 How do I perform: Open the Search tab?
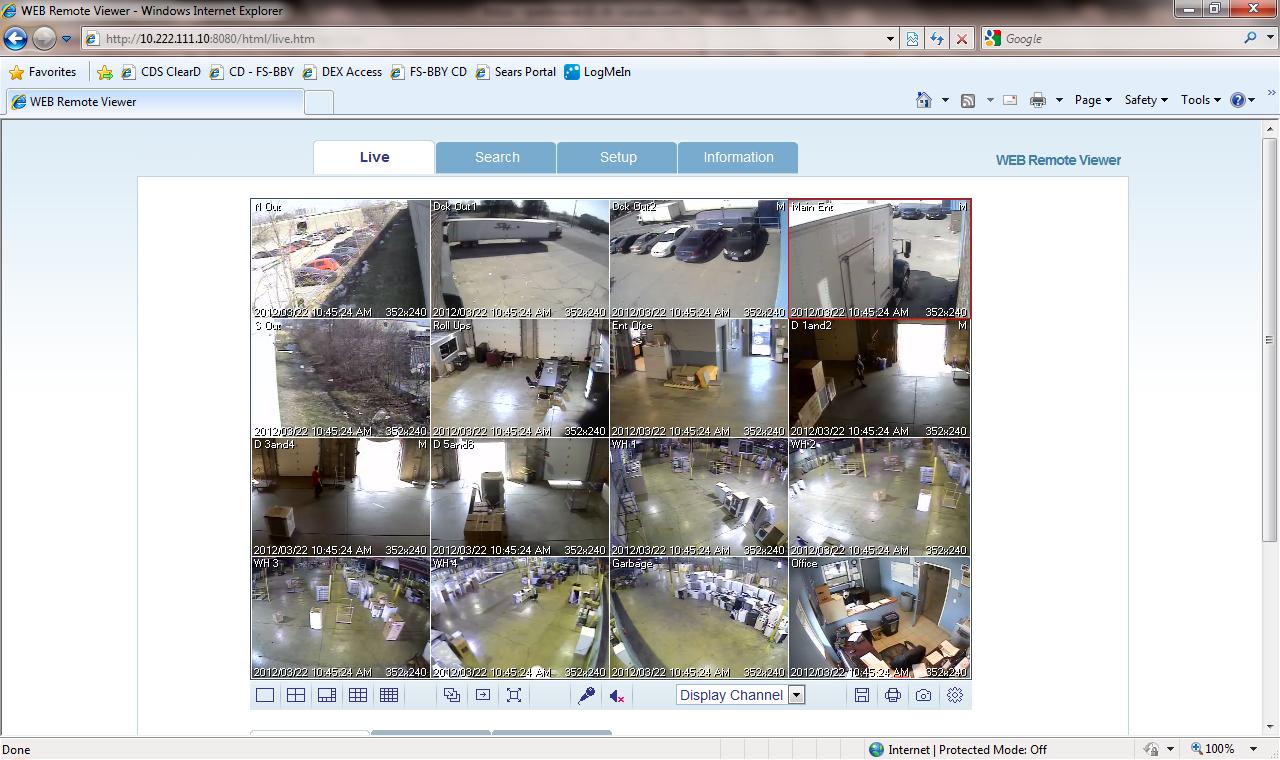pos(496,157)
